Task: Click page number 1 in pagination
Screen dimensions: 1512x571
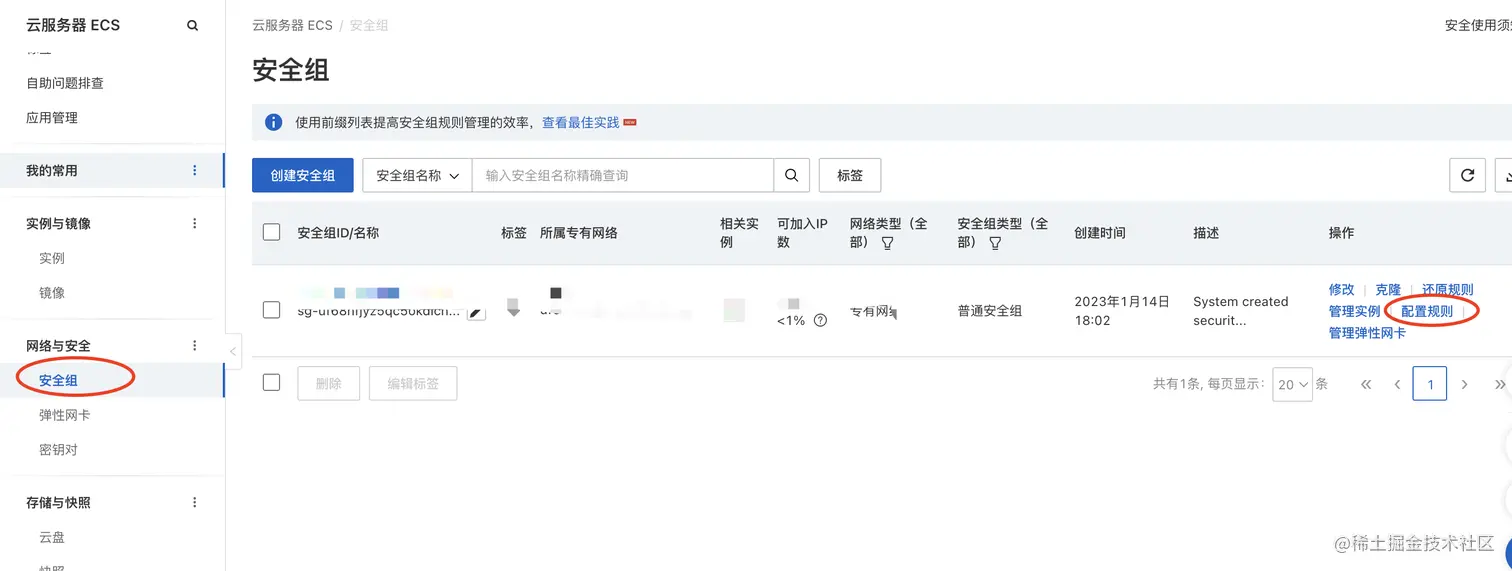Action: point(1430,384)
